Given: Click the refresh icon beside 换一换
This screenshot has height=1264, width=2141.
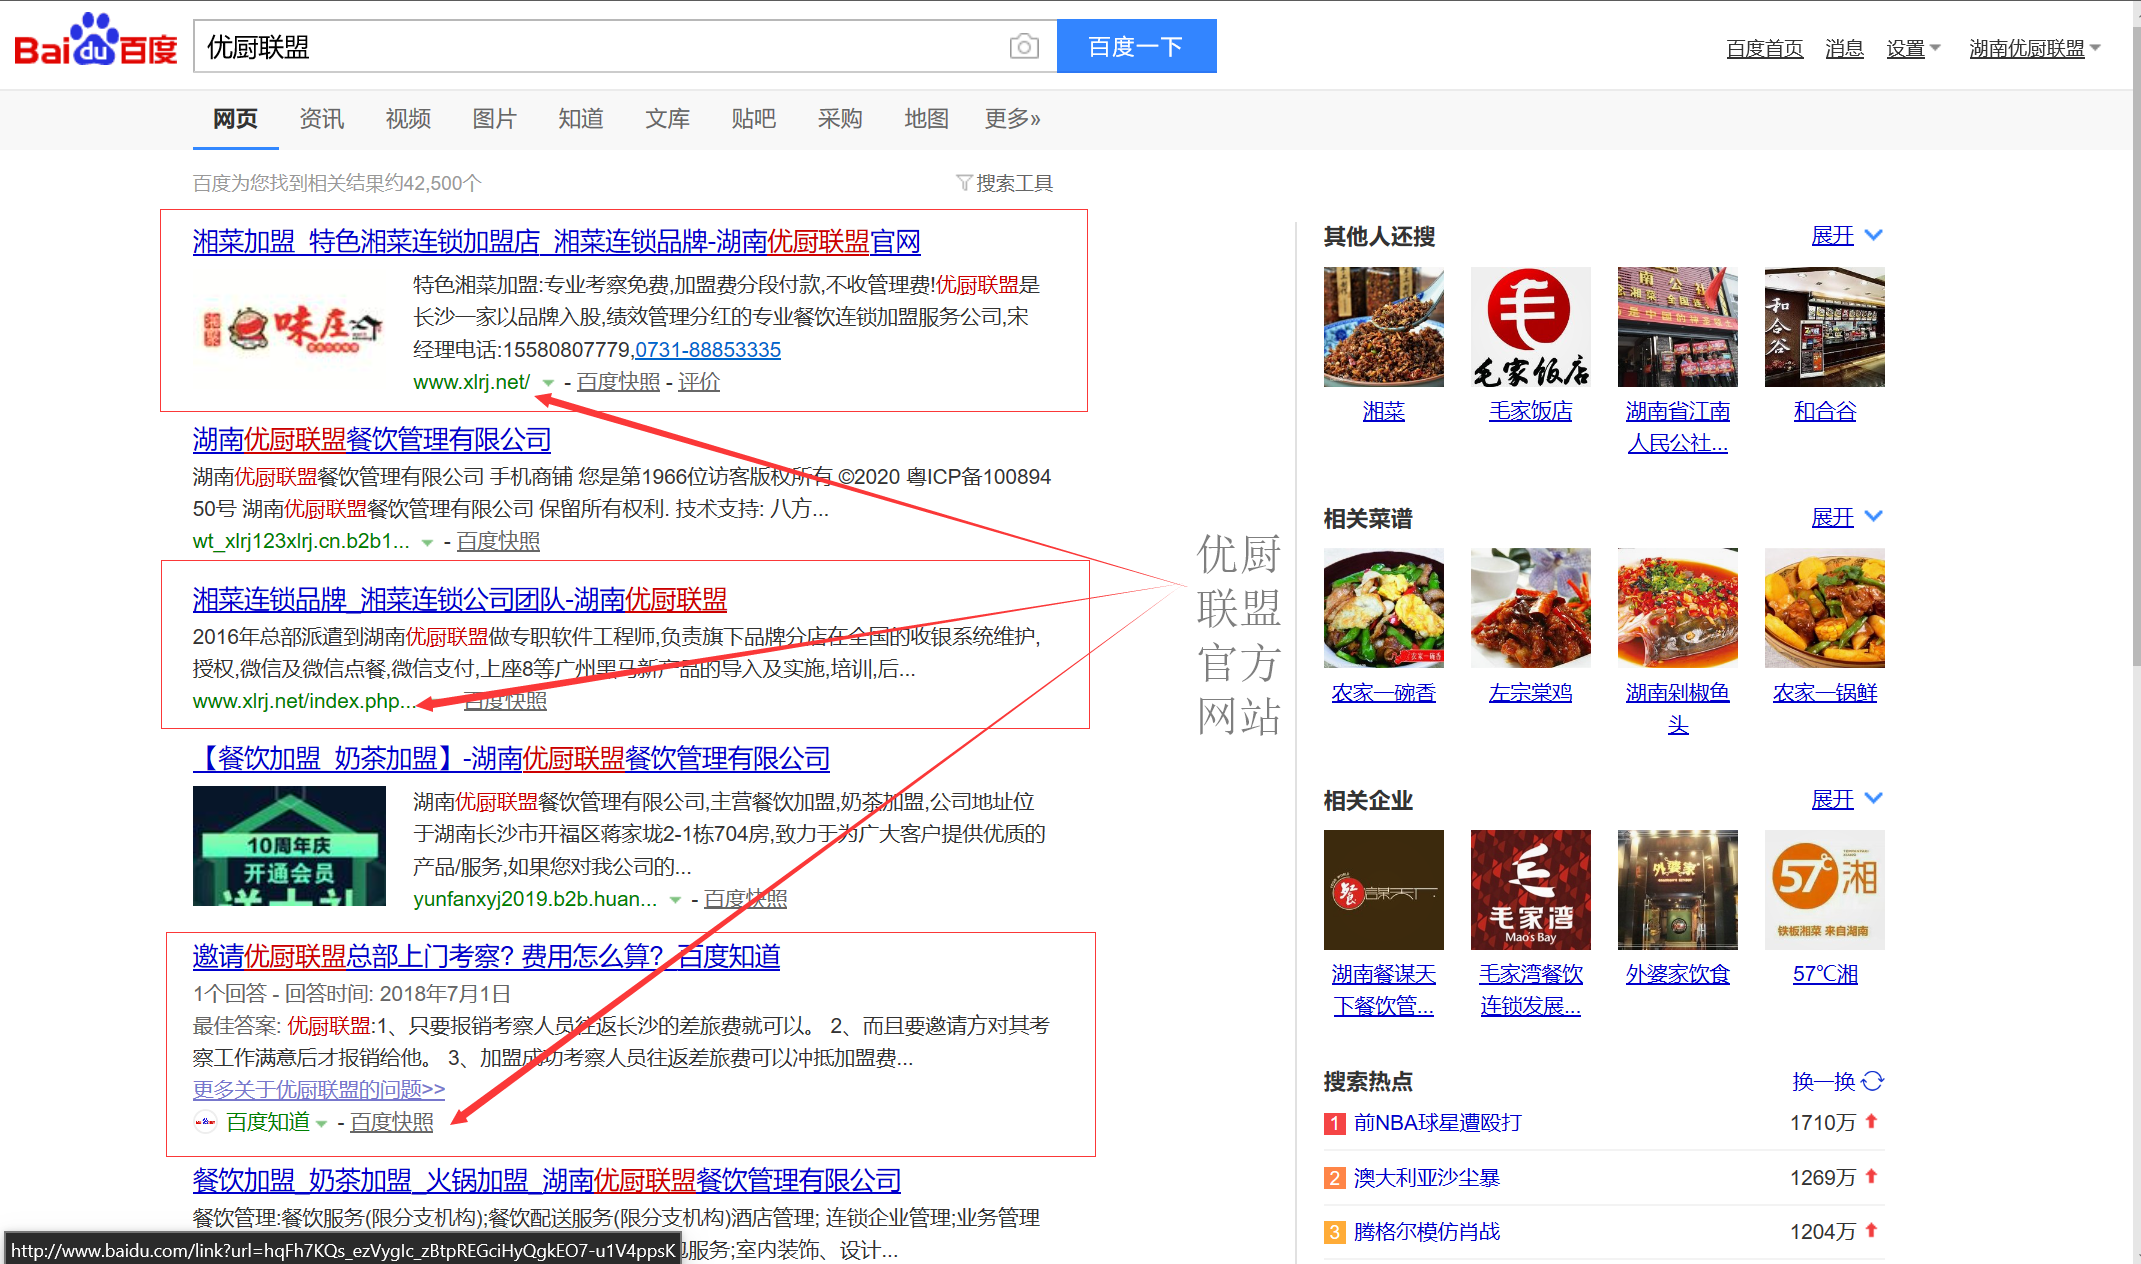Looking at the screenshot, I should tap(1873, 1081).
